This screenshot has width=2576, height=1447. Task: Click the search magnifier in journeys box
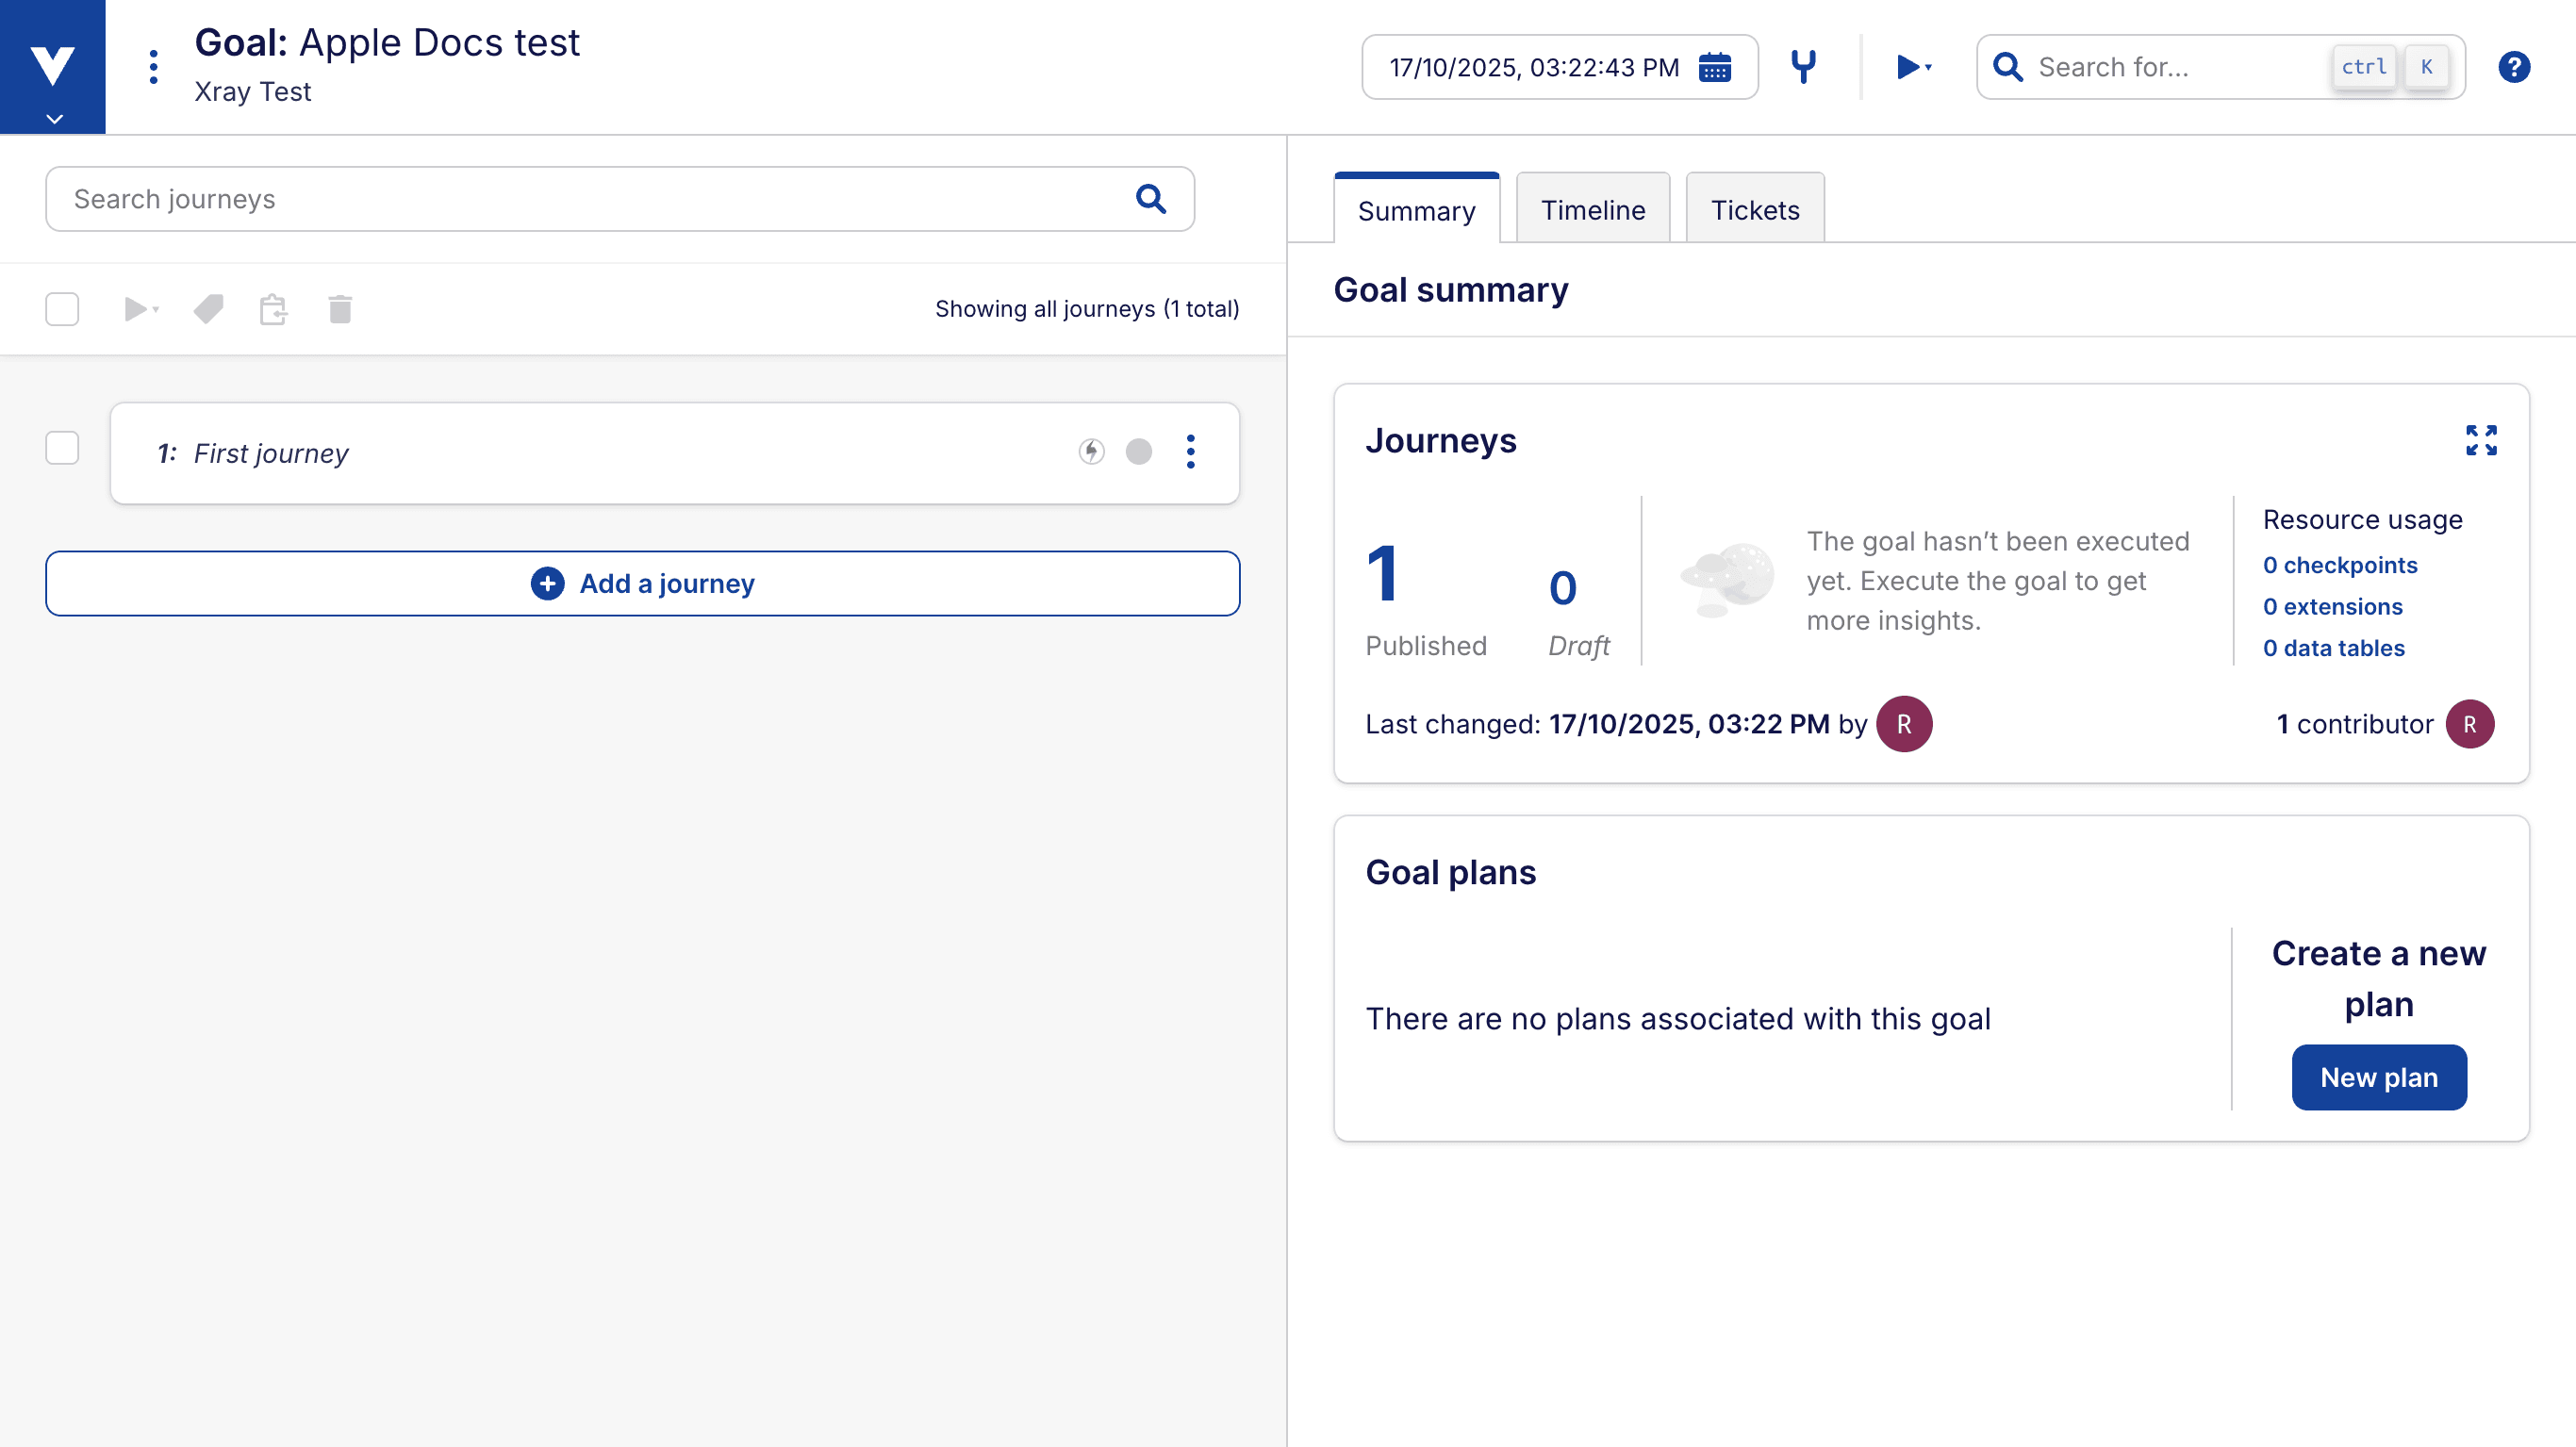point(1151,199)
